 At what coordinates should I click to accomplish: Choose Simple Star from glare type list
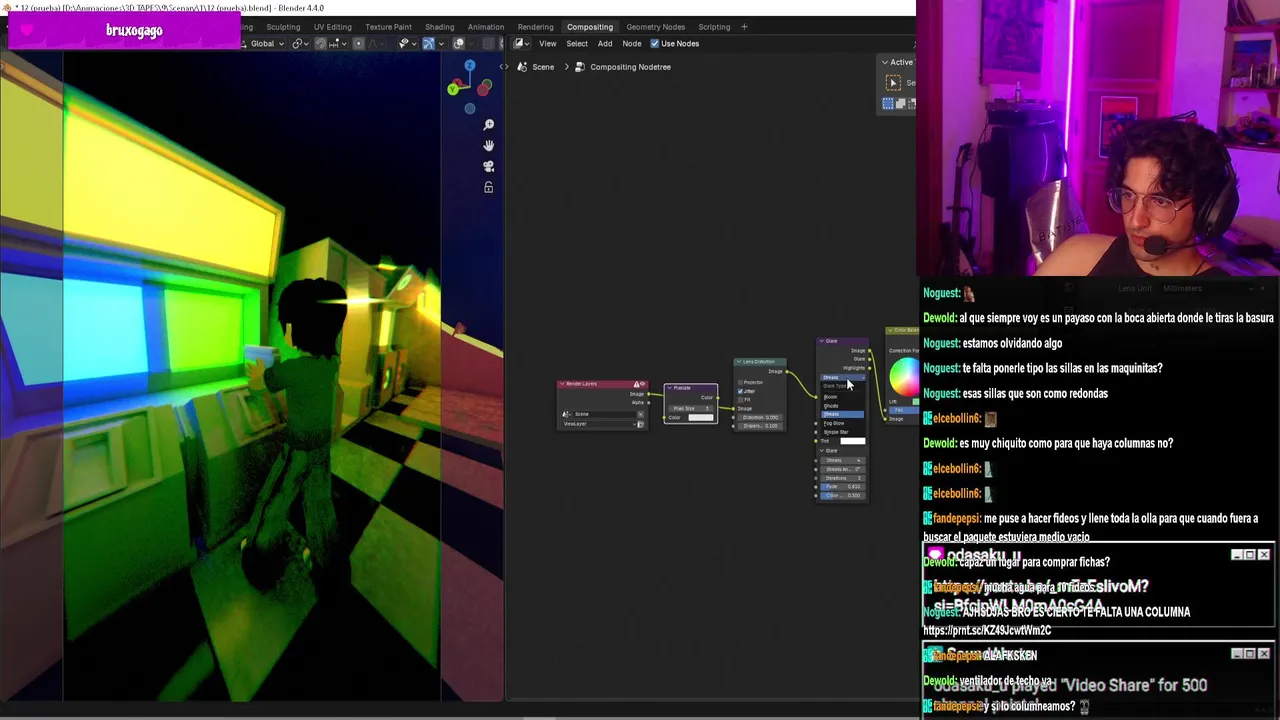coord(842,432)
